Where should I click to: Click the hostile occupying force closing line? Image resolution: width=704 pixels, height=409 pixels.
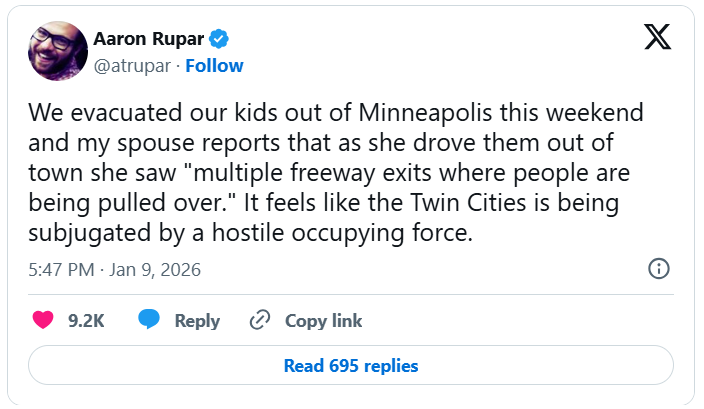[251, 233]
